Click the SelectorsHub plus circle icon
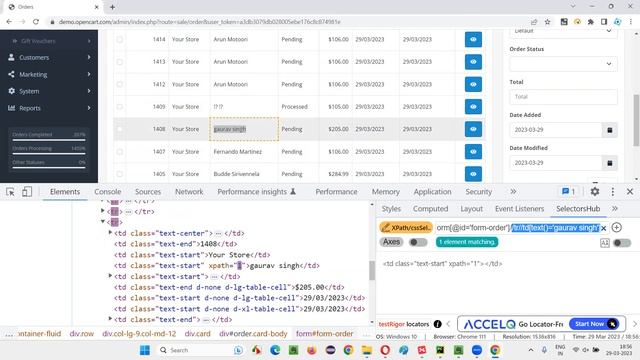The image size is (640, 360). tap(617, 227)
